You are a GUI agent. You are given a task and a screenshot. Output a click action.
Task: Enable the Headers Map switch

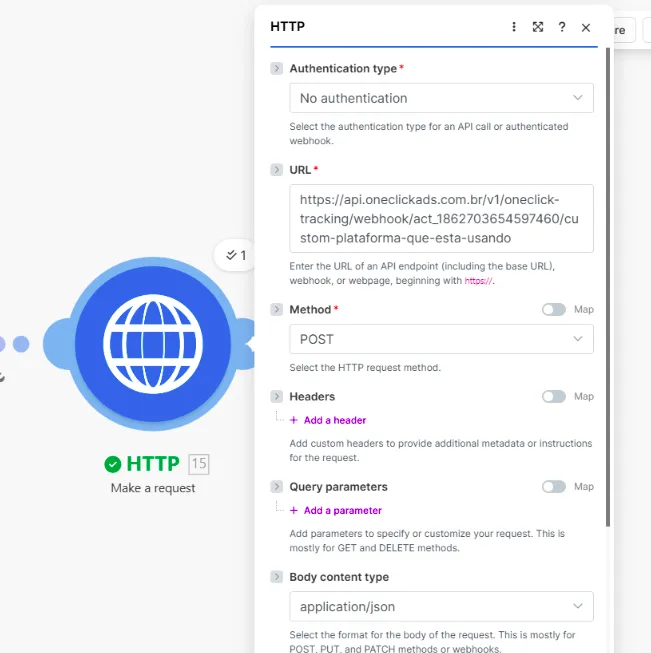(554, 396)
